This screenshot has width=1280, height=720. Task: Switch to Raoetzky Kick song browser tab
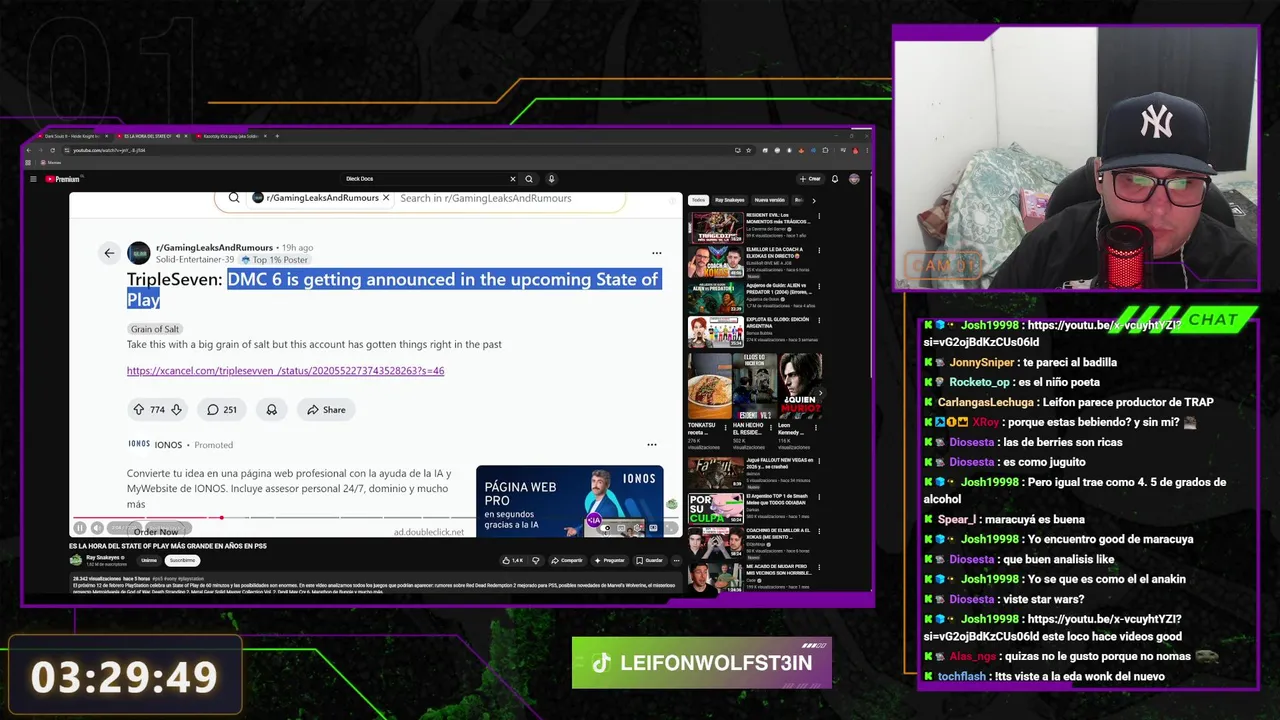232,136
